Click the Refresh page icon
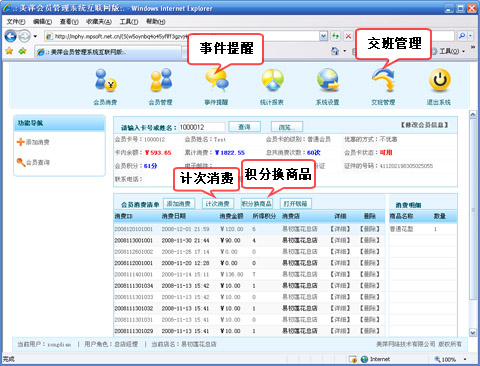Screen dimensions: 480x366 tap(335, 36)
